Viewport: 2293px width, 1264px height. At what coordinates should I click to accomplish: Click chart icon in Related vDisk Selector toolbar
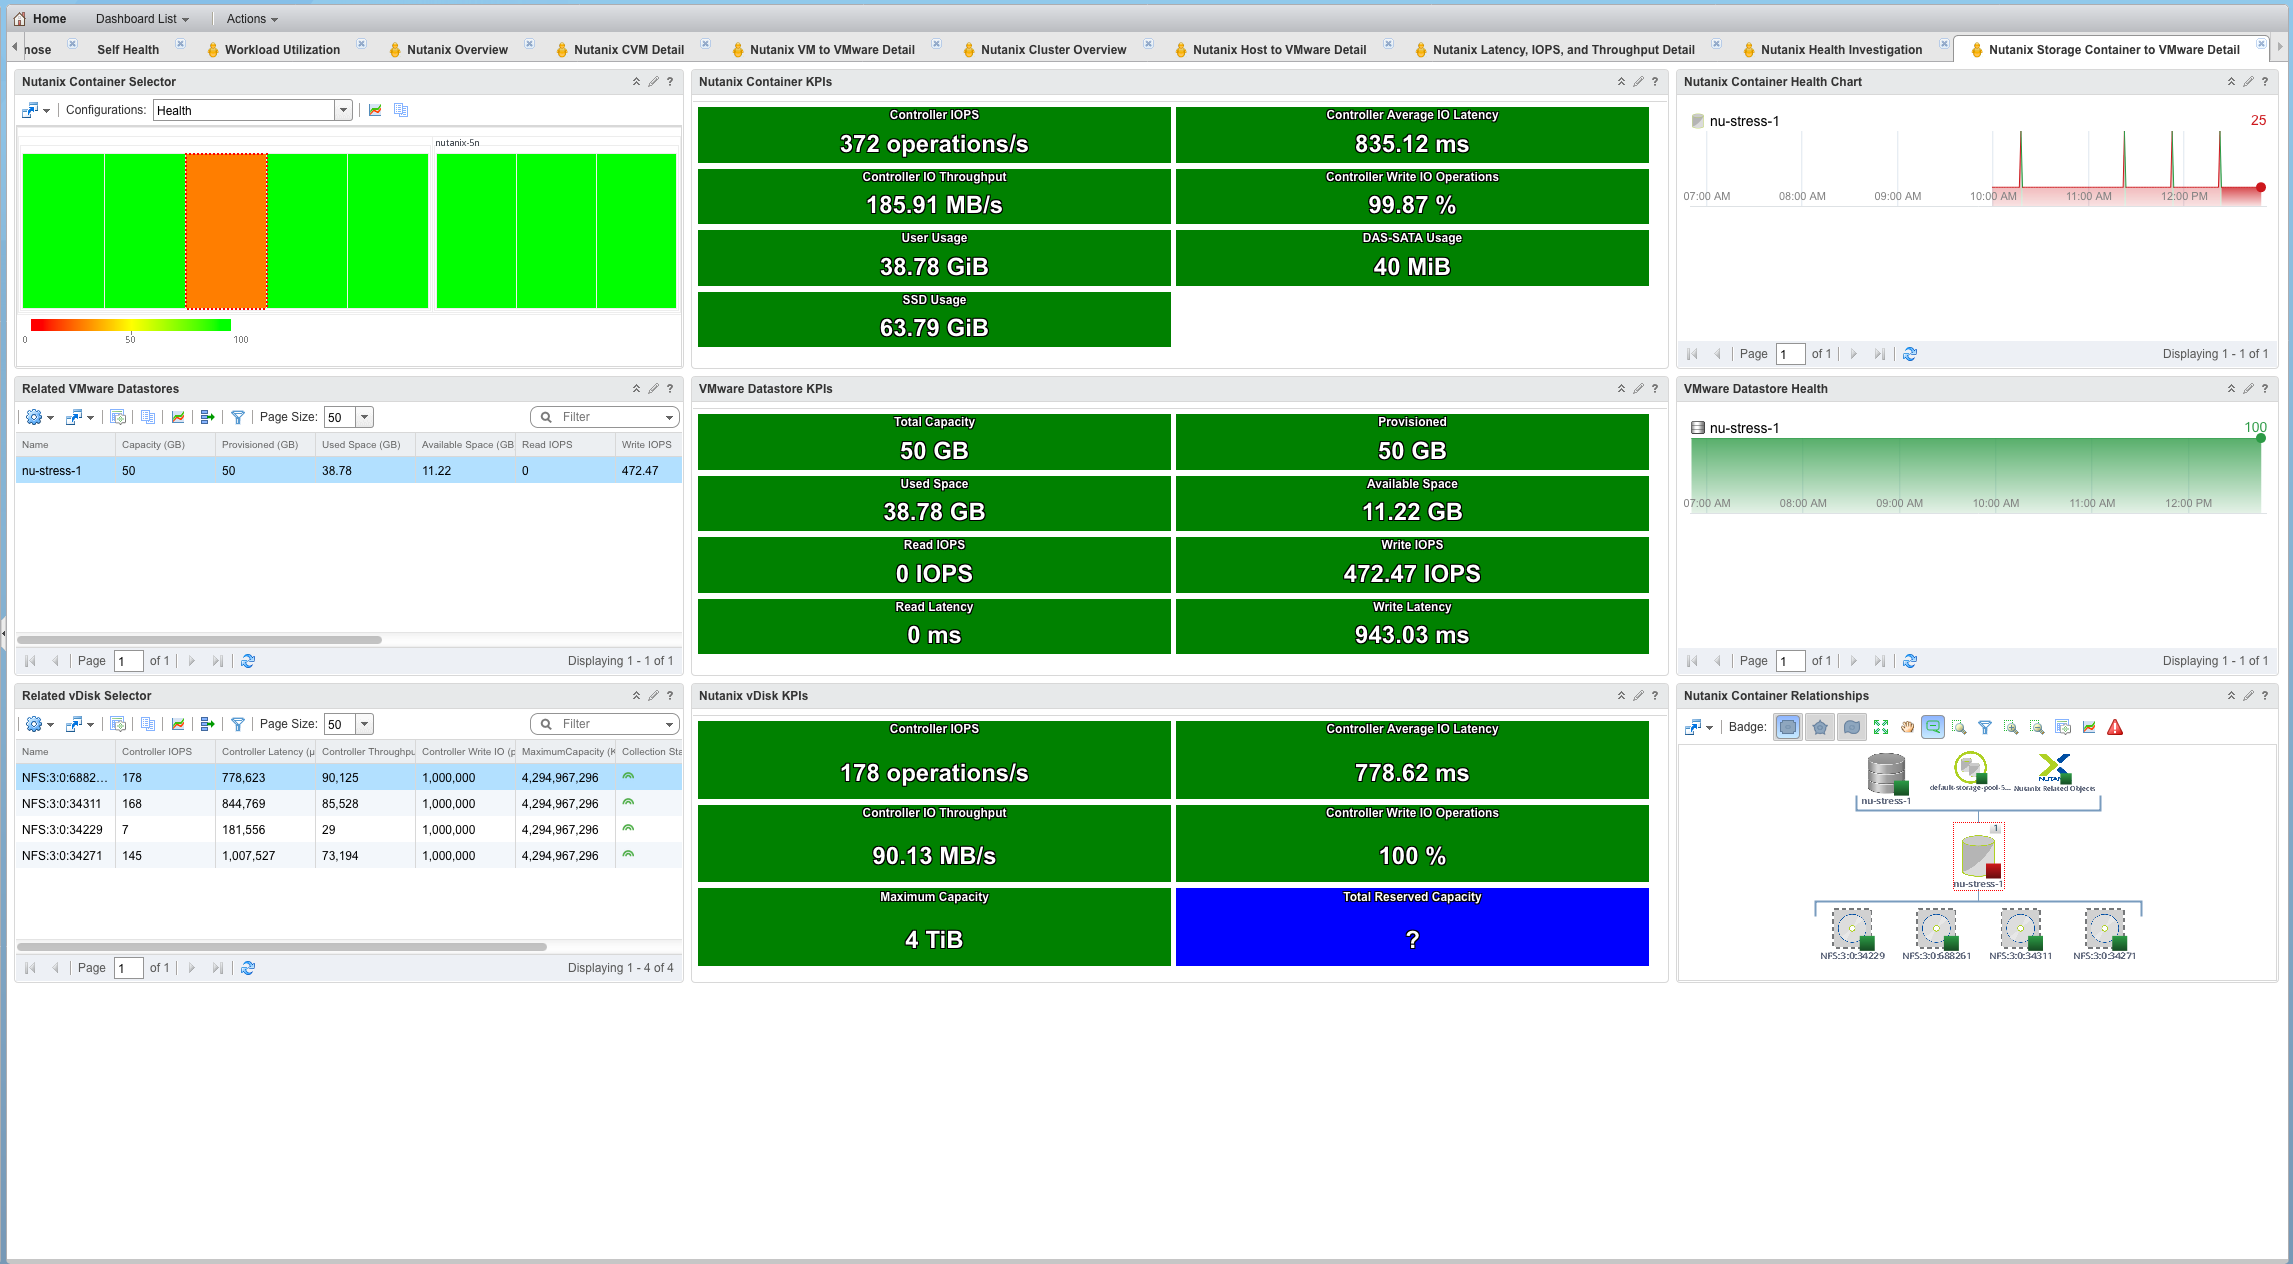(x=178, y=724)
